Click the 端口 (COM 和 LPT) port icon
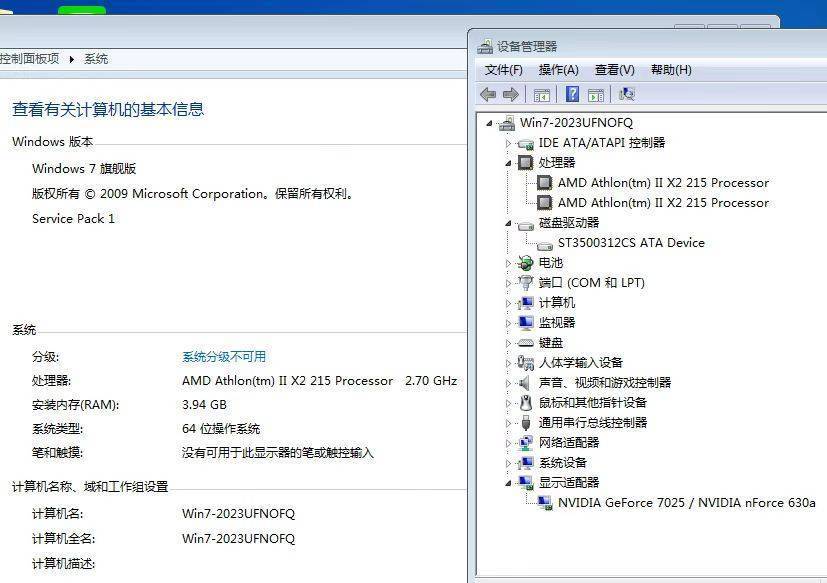 (525, 283)
